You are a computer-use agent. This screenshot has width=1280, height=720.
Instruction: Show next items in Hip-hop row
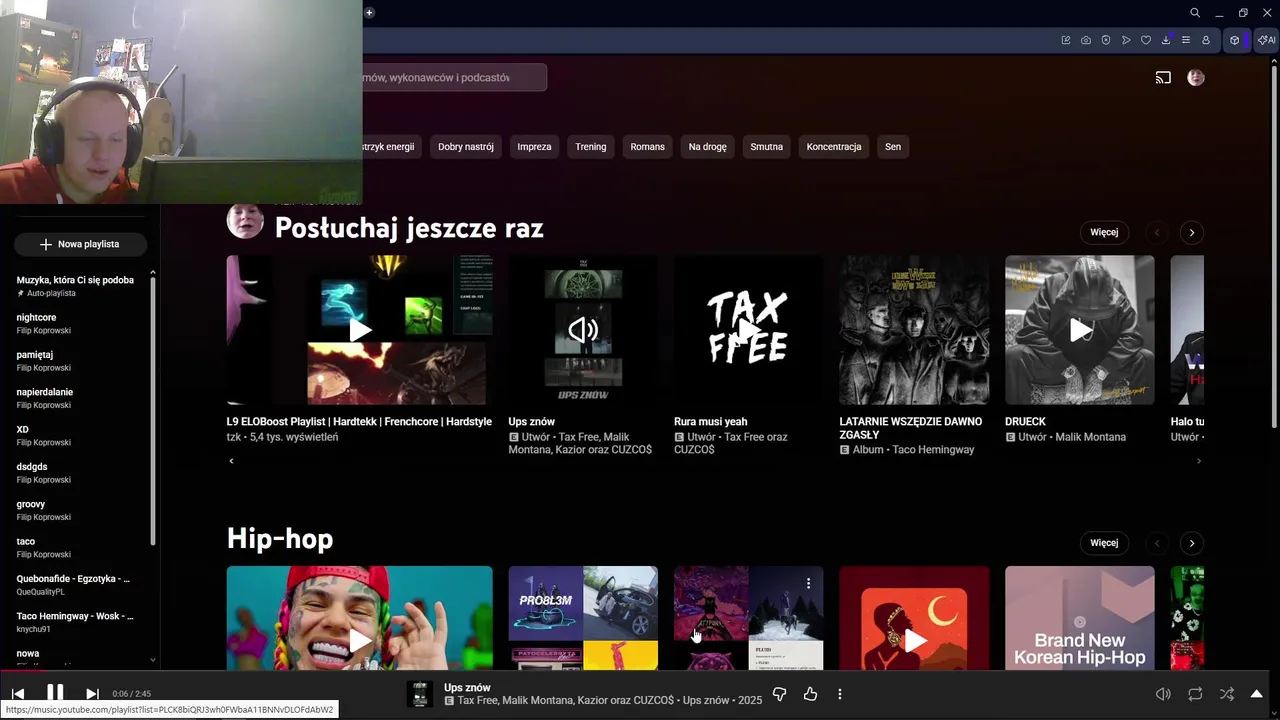click(x=1191, y=543)
